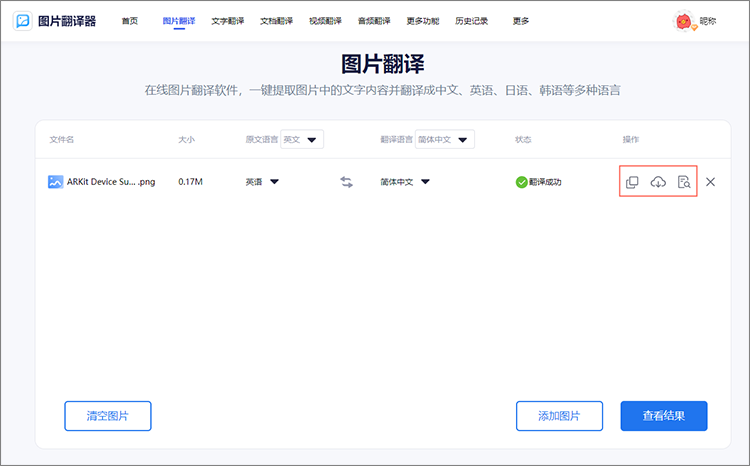Click the copy translation icon
This screenshot has width=750, height=466.
coord(632,182)
